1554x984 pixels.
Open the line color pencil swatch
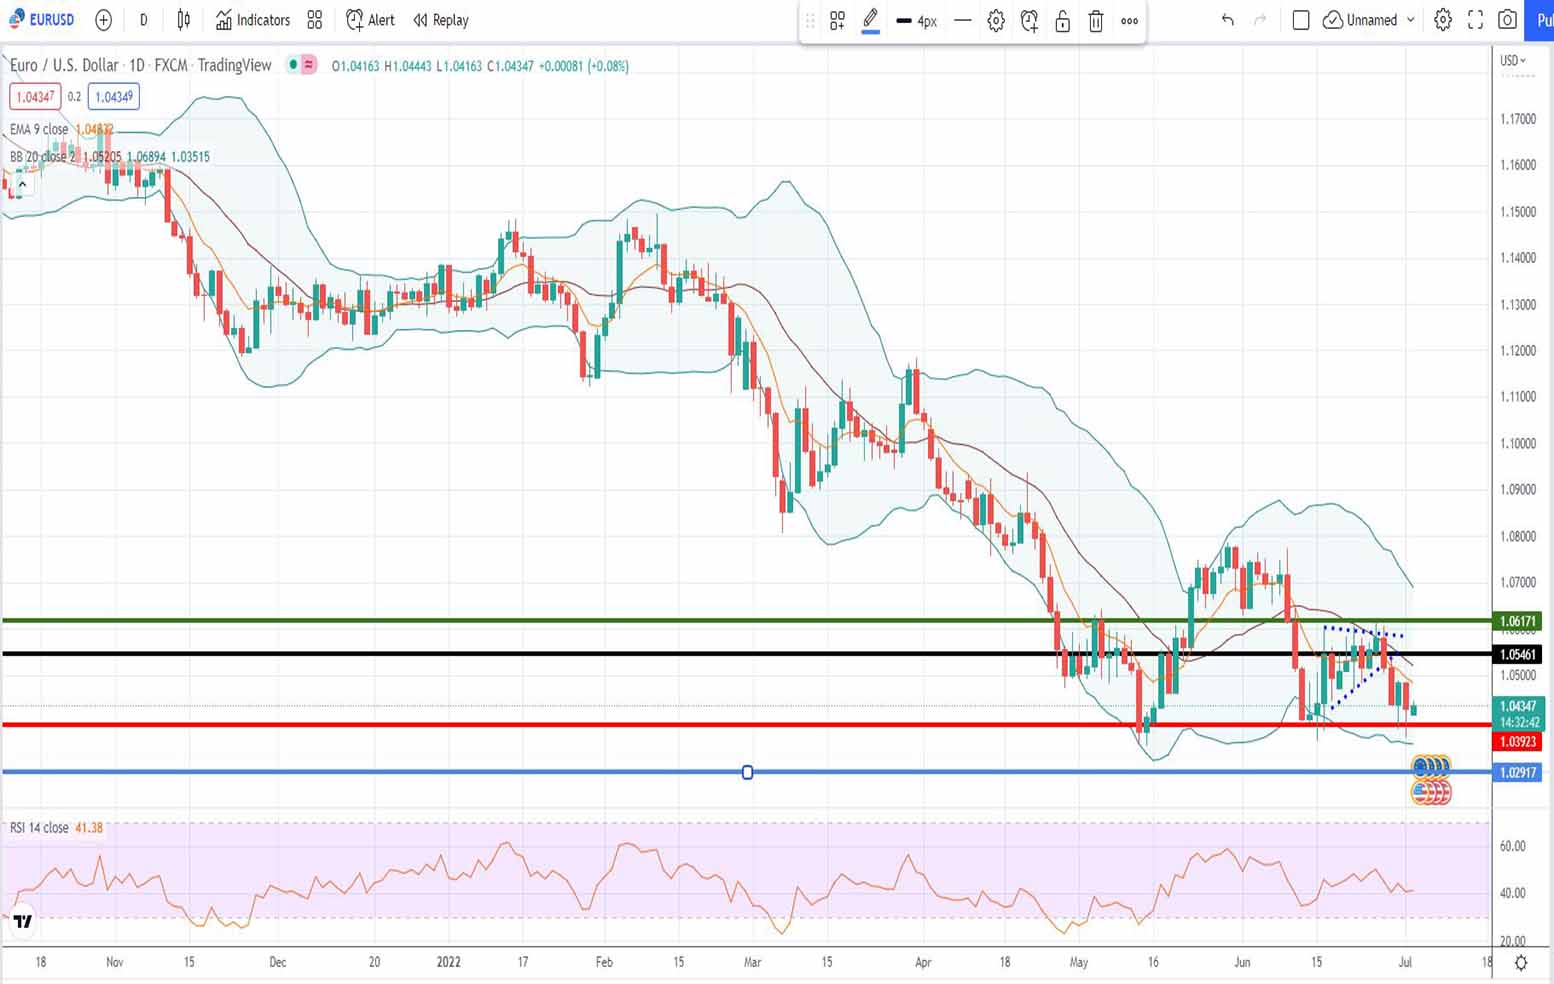point(870,21)
